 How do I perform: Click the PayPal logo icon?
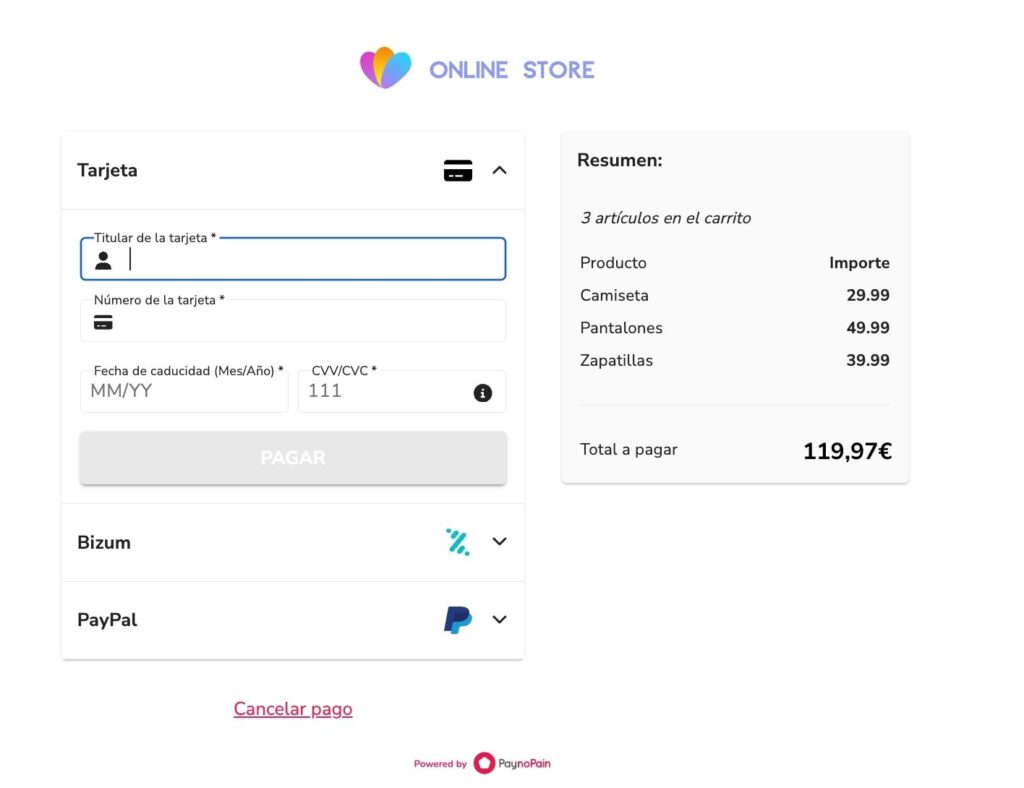(x=458, y=620)
